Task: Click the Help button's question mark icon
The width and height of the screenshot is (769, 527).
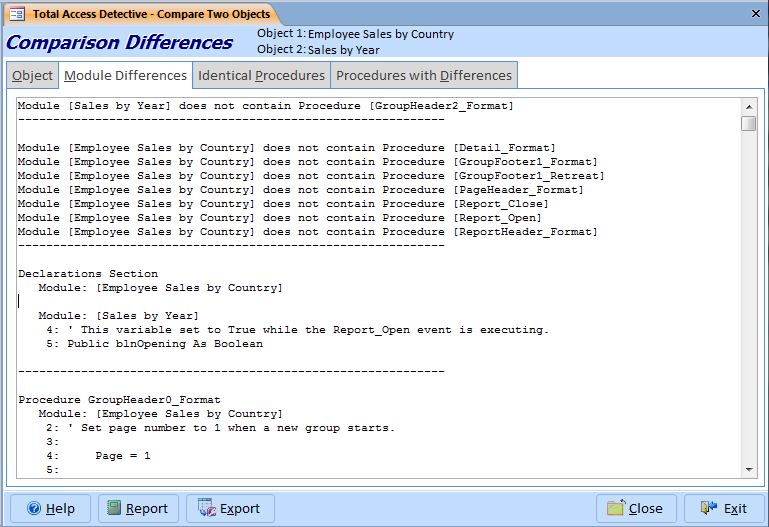Action: click(x=34, y=508)
